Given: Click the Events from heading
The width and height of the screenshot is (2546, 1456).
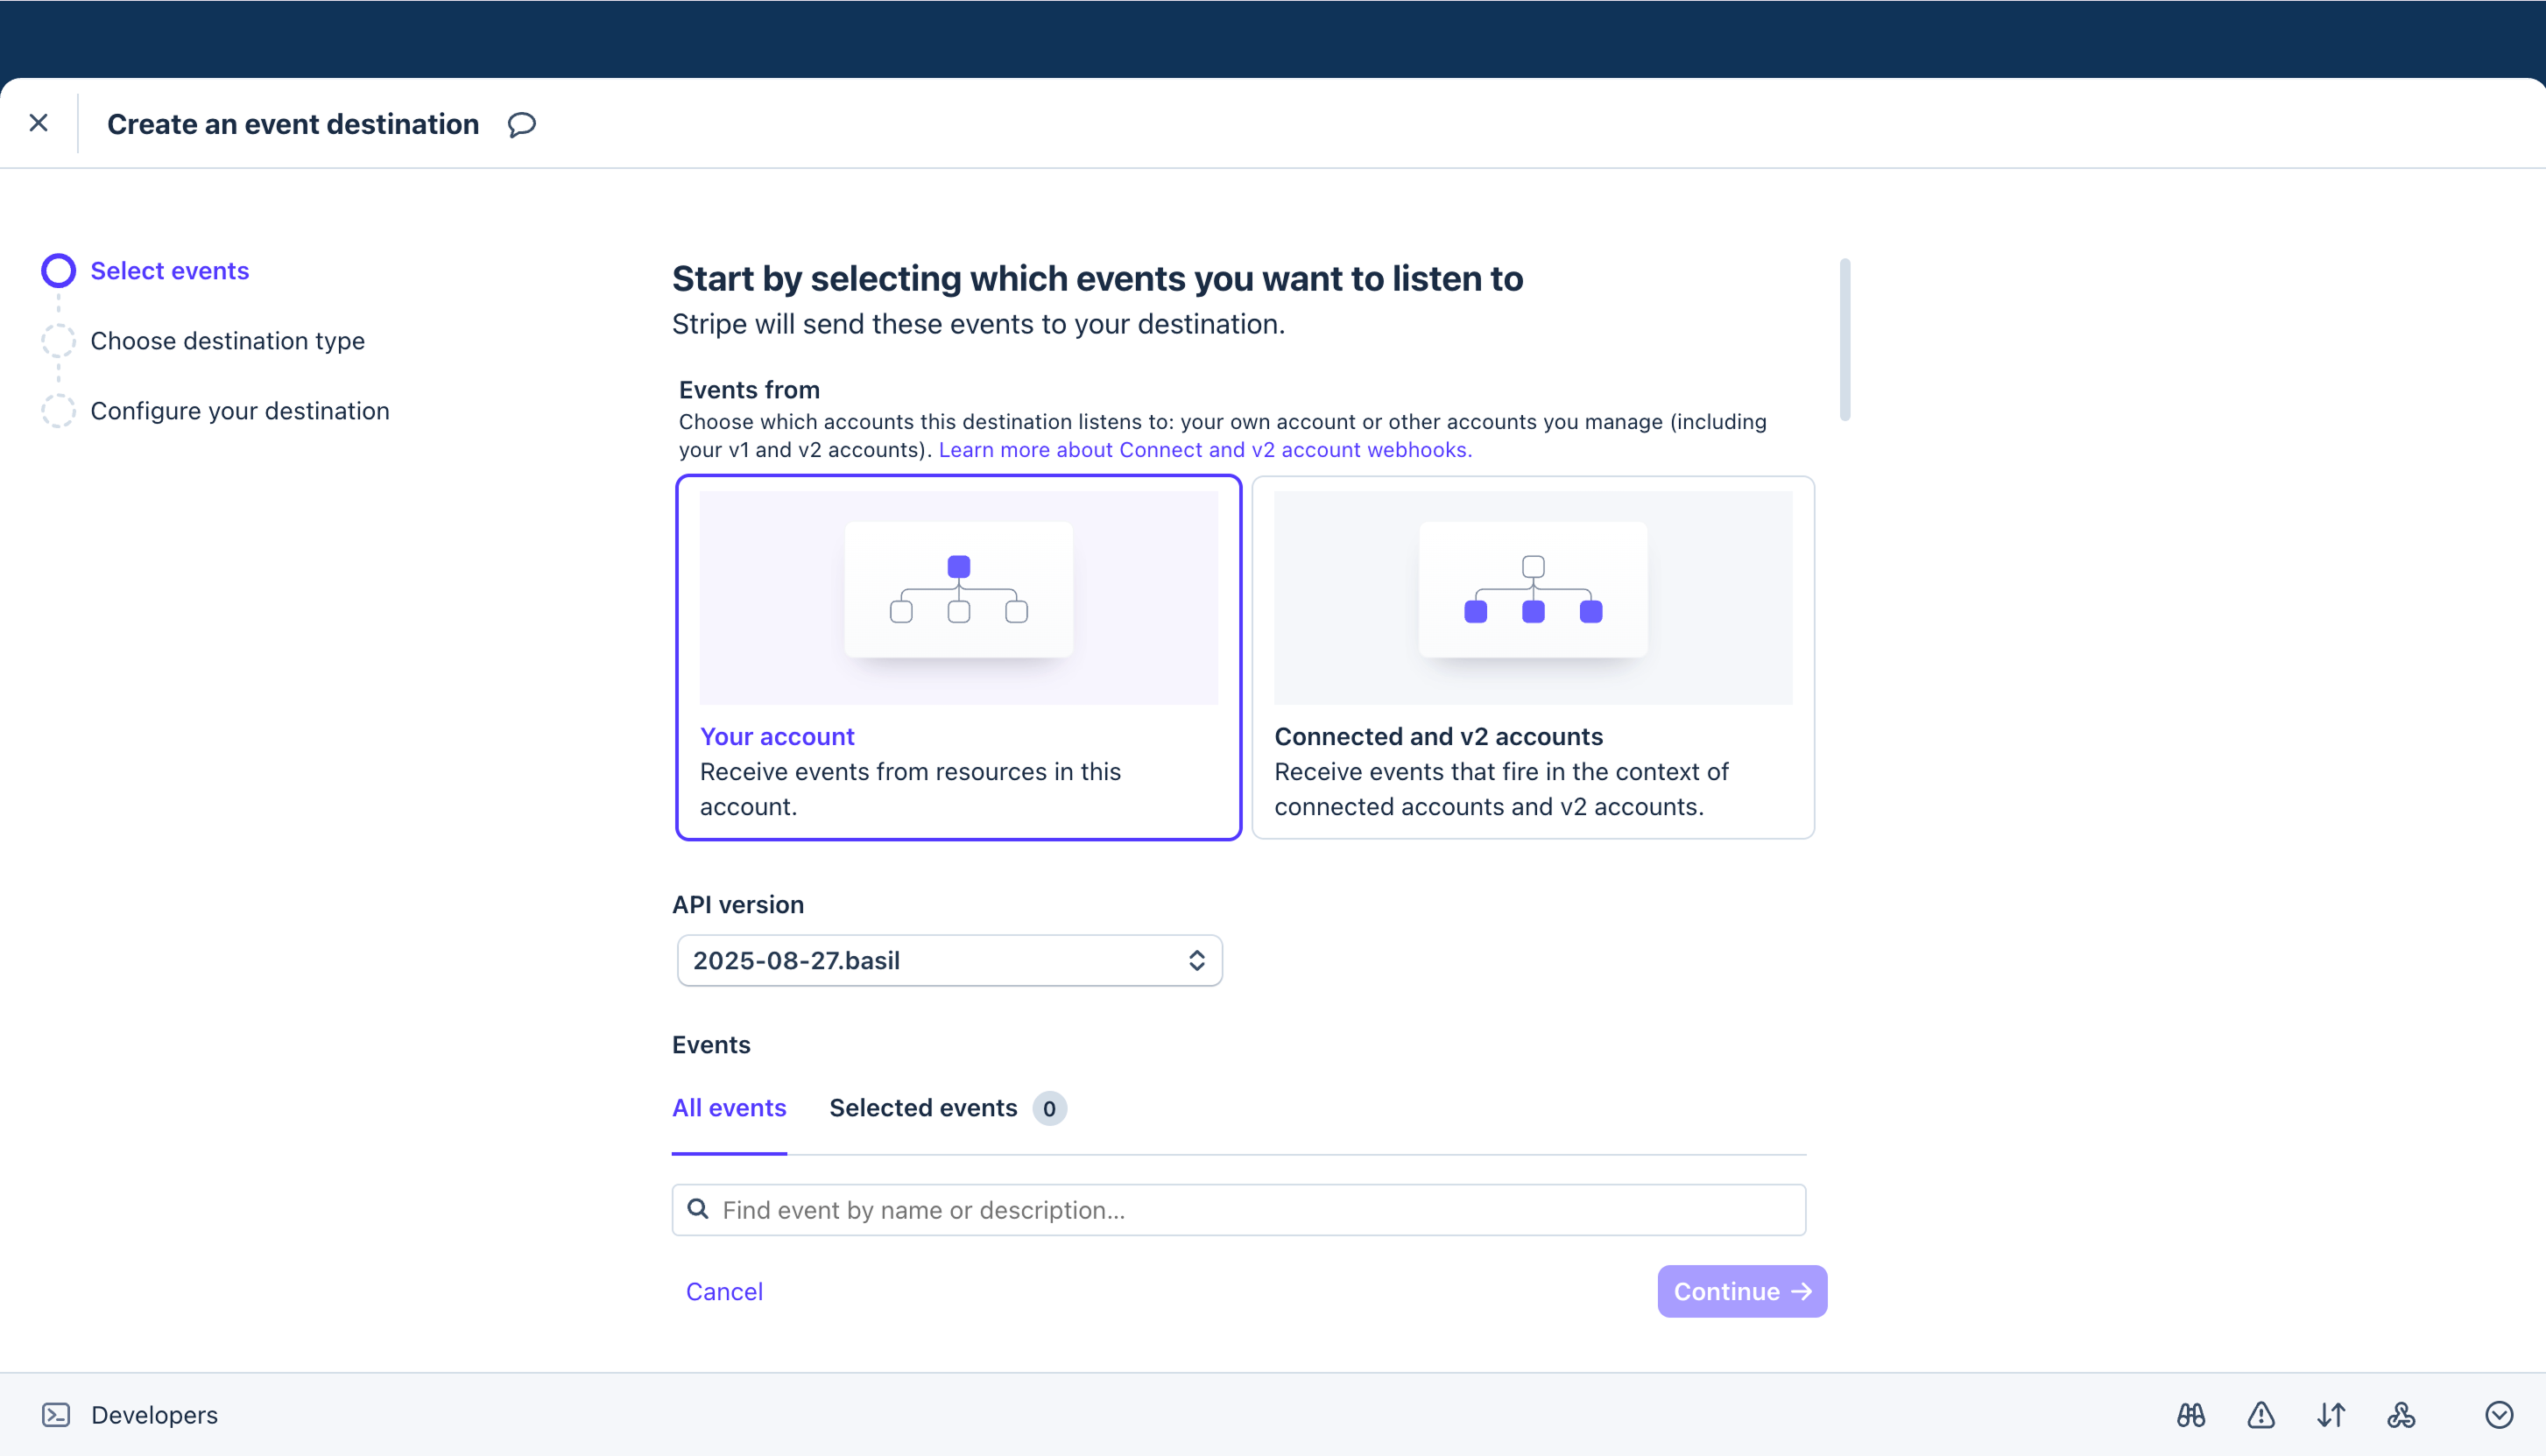Looking at the screenshot, I should click(x=749, y=389).
